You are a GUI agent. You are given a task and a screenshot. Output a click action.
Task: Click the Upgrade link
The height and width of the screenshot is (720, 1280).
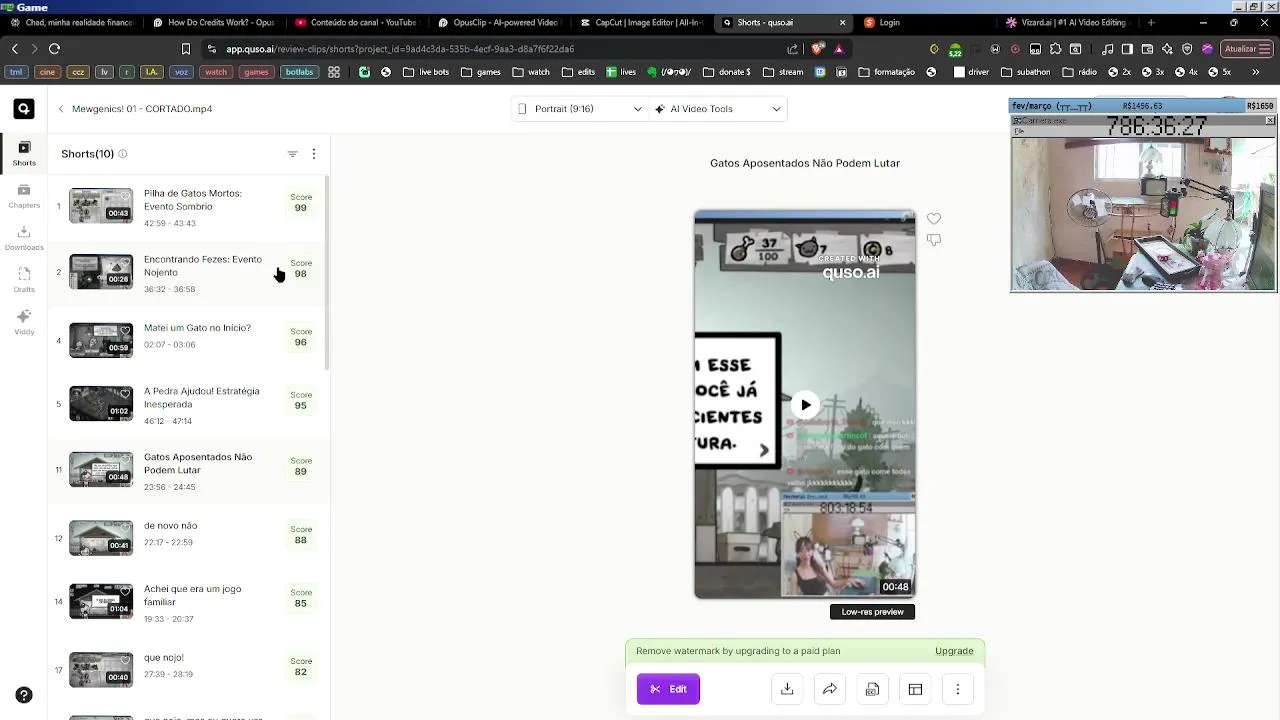coord(954,651)
